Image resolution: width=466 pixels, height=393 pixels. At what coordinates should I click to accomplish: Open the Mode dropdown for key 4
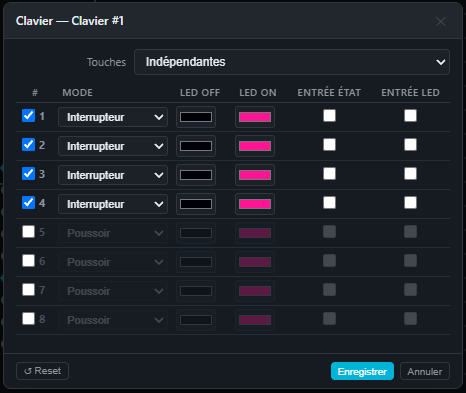click(113, 204)
